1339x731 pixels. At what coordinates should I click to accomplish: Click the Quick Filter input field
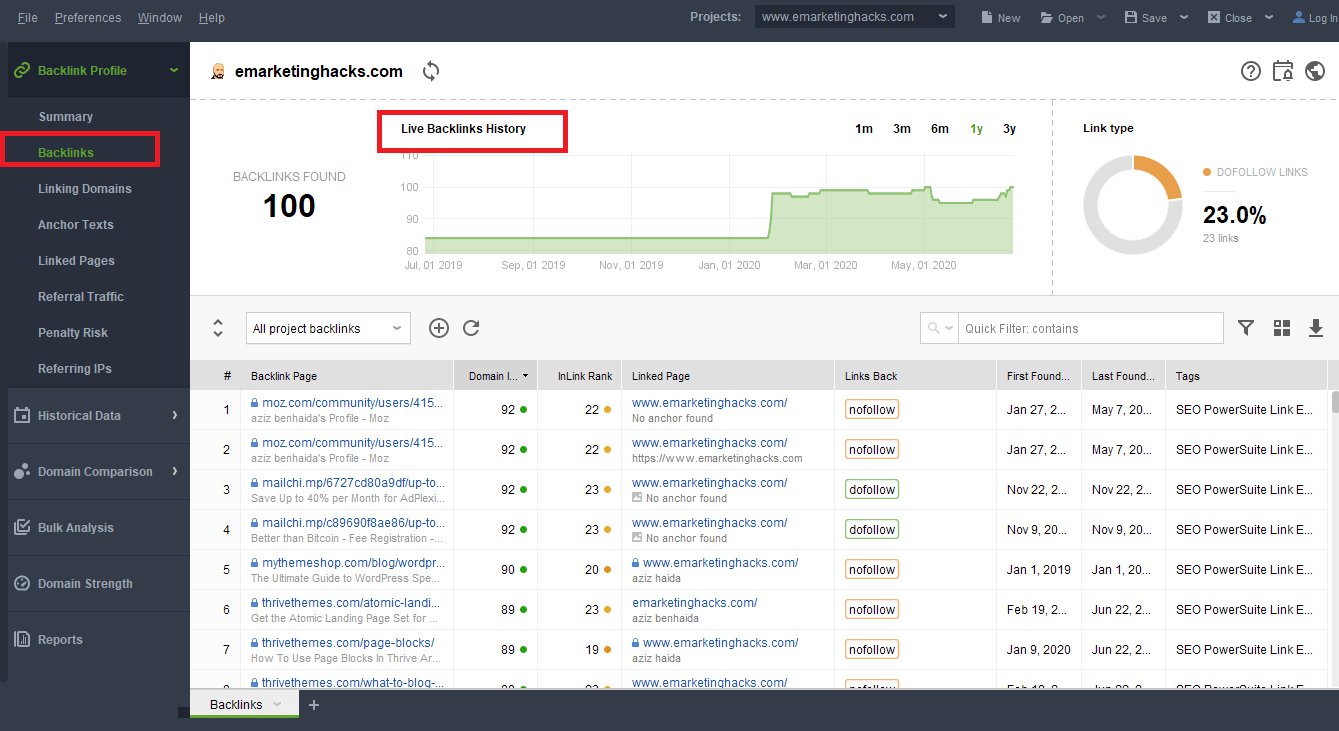[x=1090, y=328]
